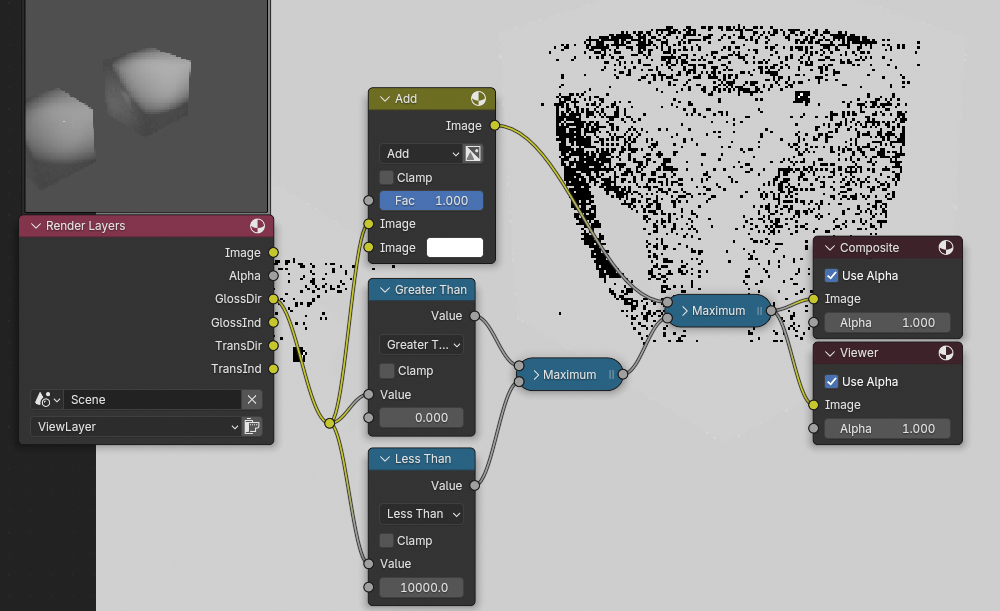The image size is (1000, 611).
Task: Click the 0.000 value field in Greater Than
Action: pos(422,418)
